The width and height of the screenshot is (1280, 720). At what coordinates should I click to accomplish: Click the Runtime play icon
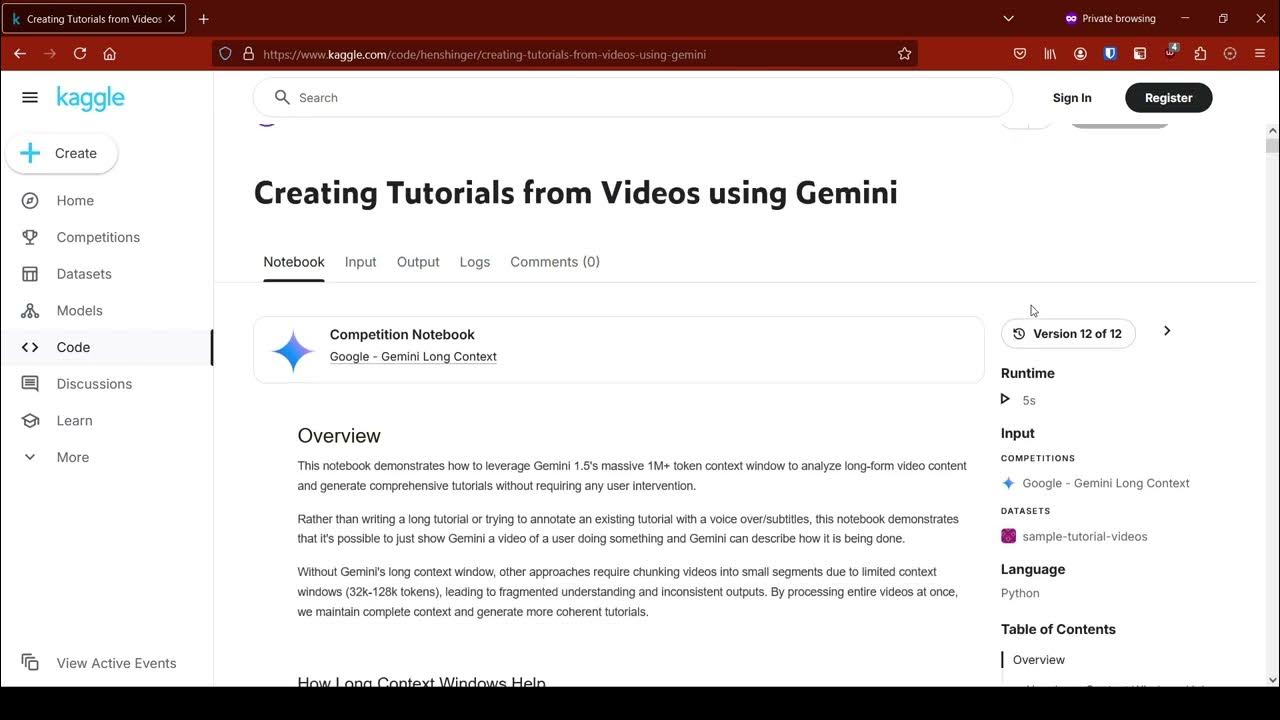pyautogui.click(x=1005, y=399)
